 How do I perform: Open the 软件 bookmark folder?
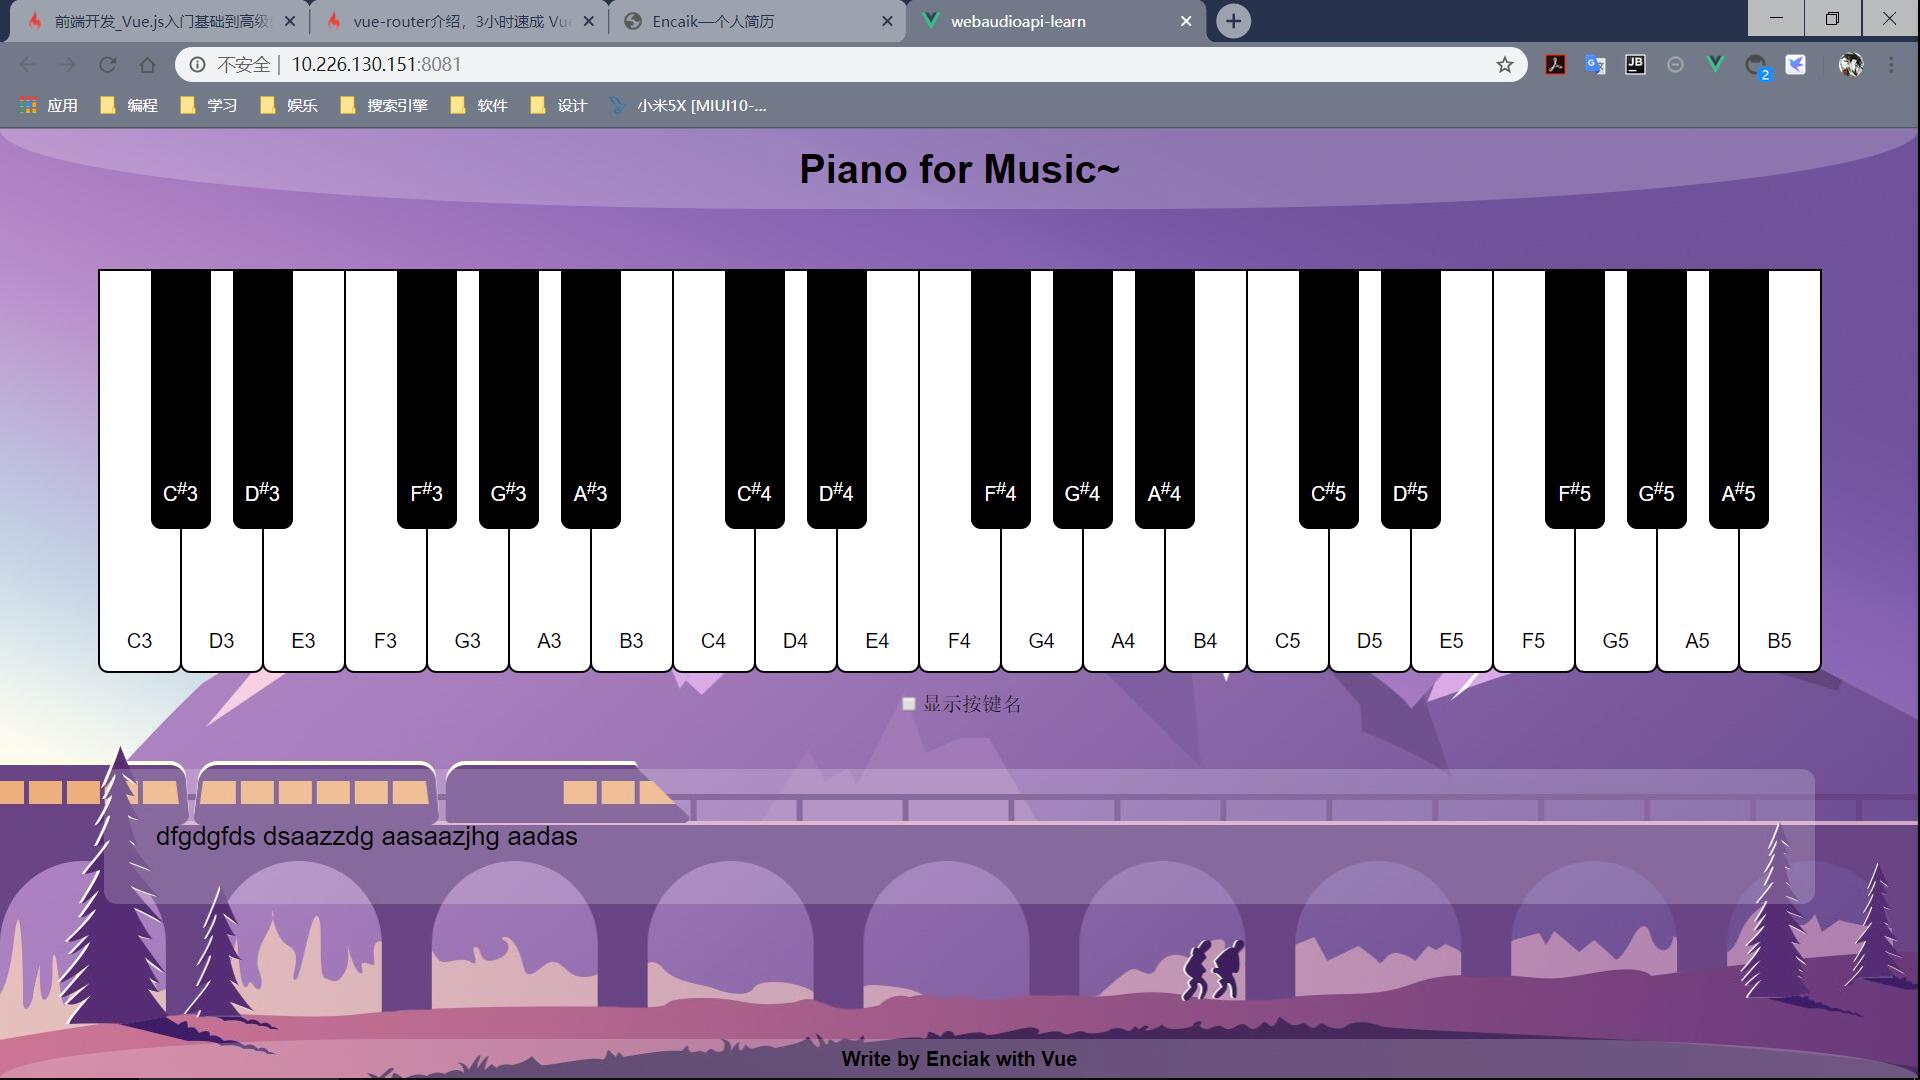(479, 105)
